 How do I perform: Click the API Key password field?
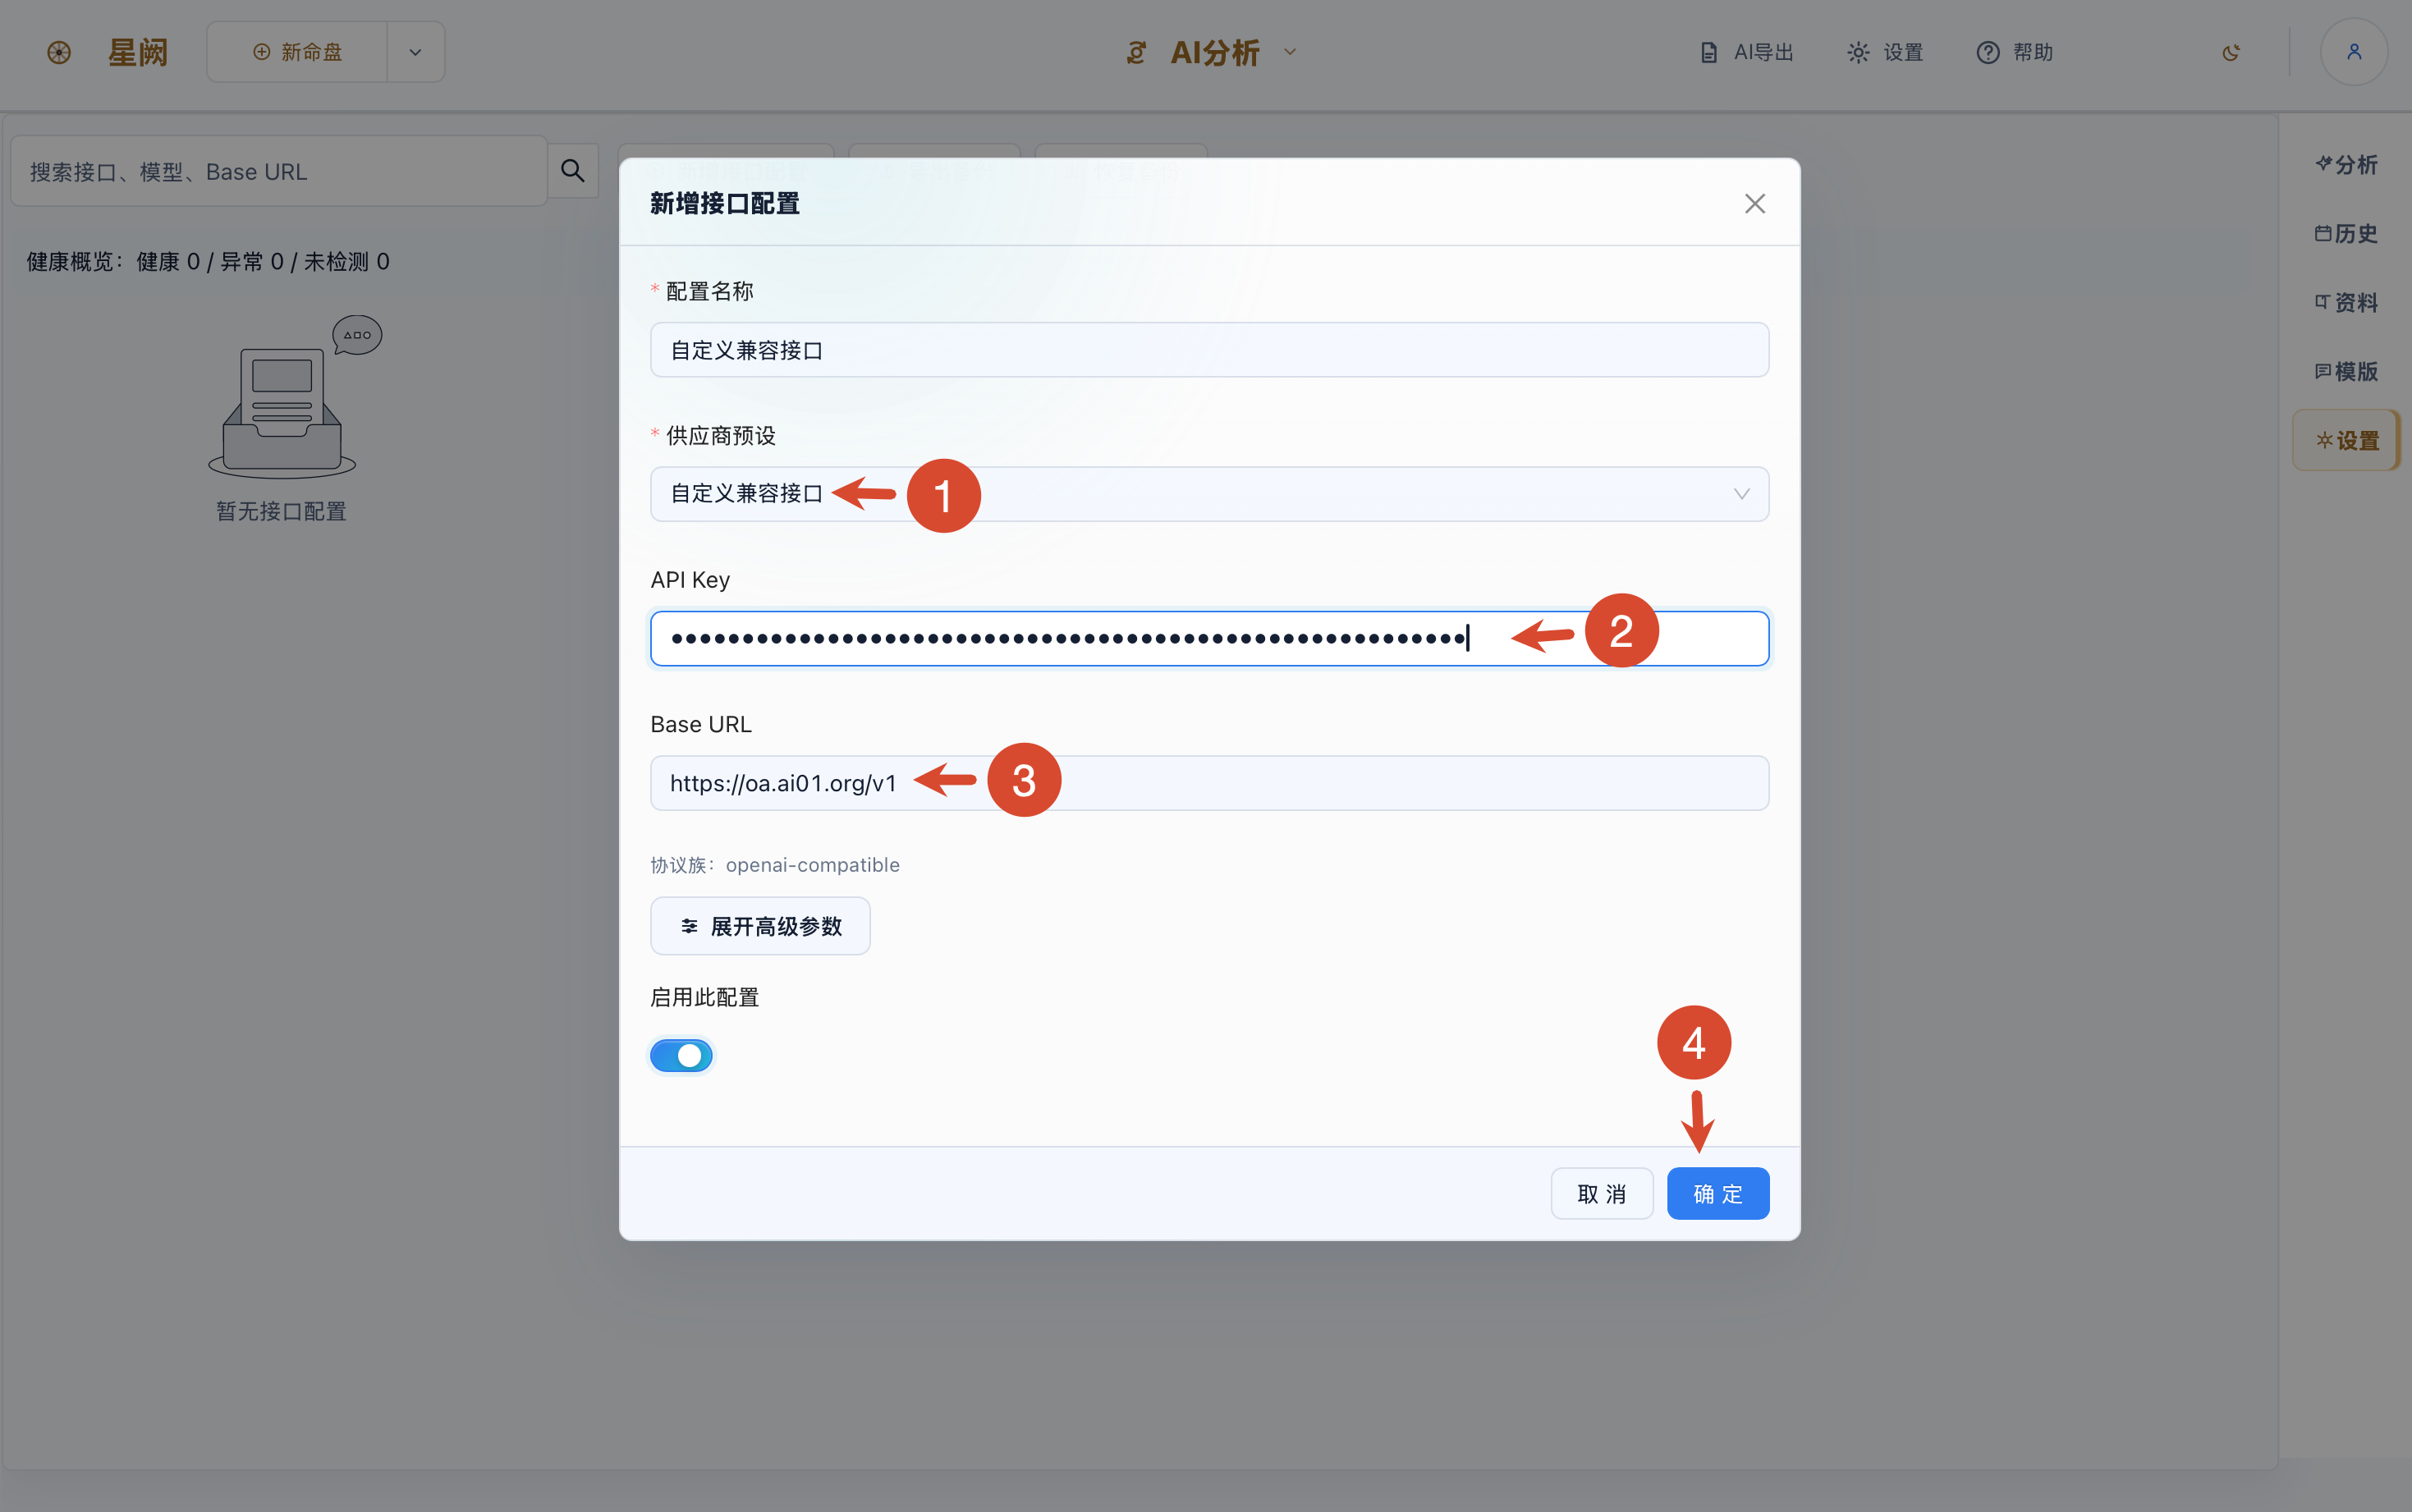[x=1209, y=638]
